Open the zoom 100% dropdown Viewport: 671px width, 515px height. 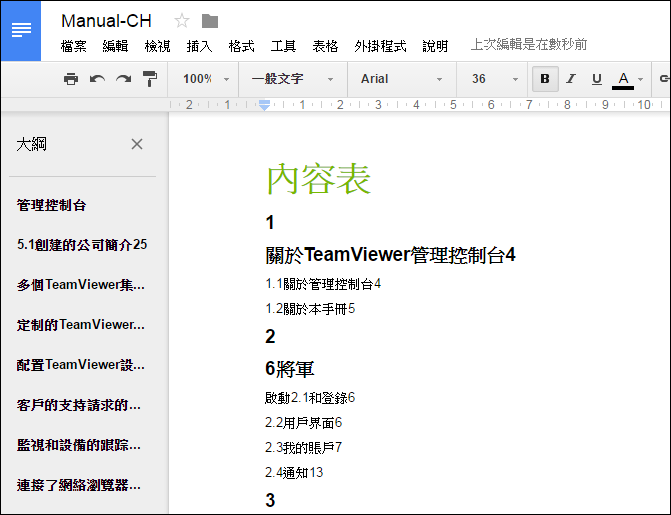[x=206, y=79]
